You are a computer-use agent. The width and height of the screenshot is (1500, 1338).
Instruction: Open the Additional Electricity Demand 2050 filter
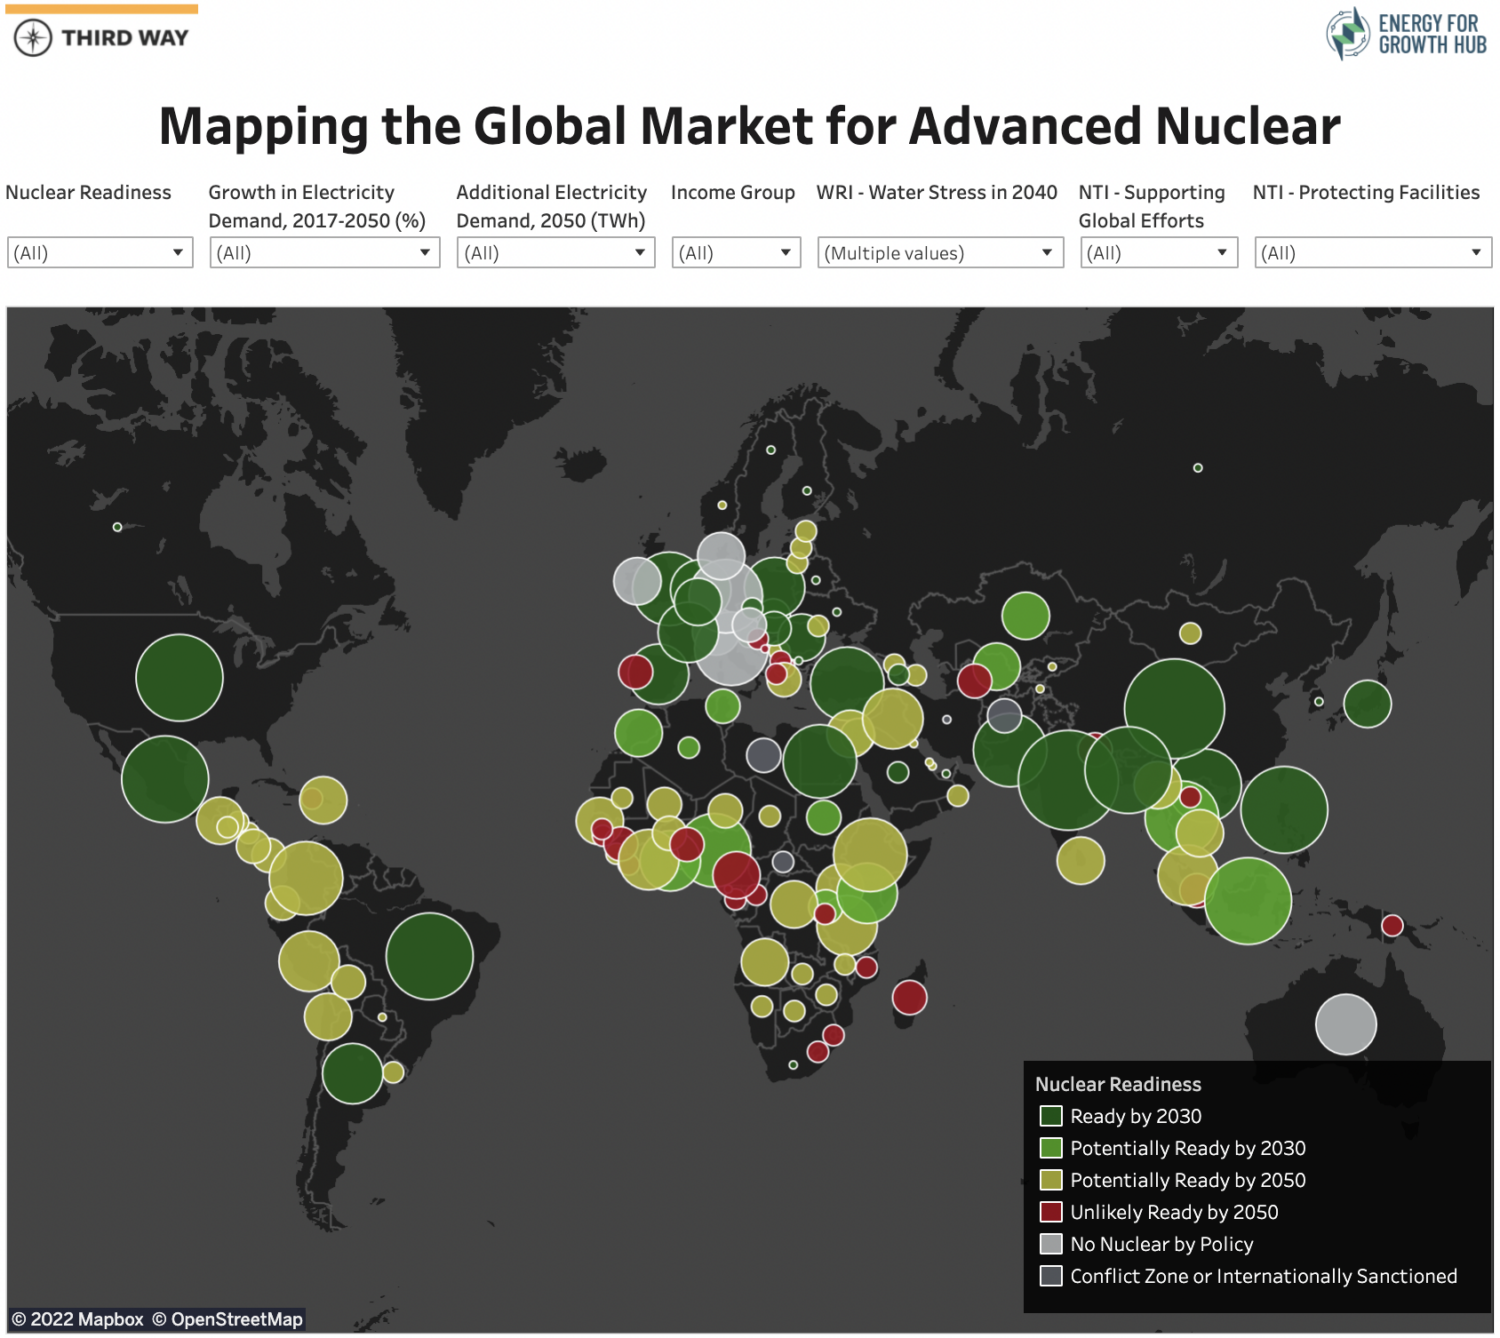pos(555,251)
